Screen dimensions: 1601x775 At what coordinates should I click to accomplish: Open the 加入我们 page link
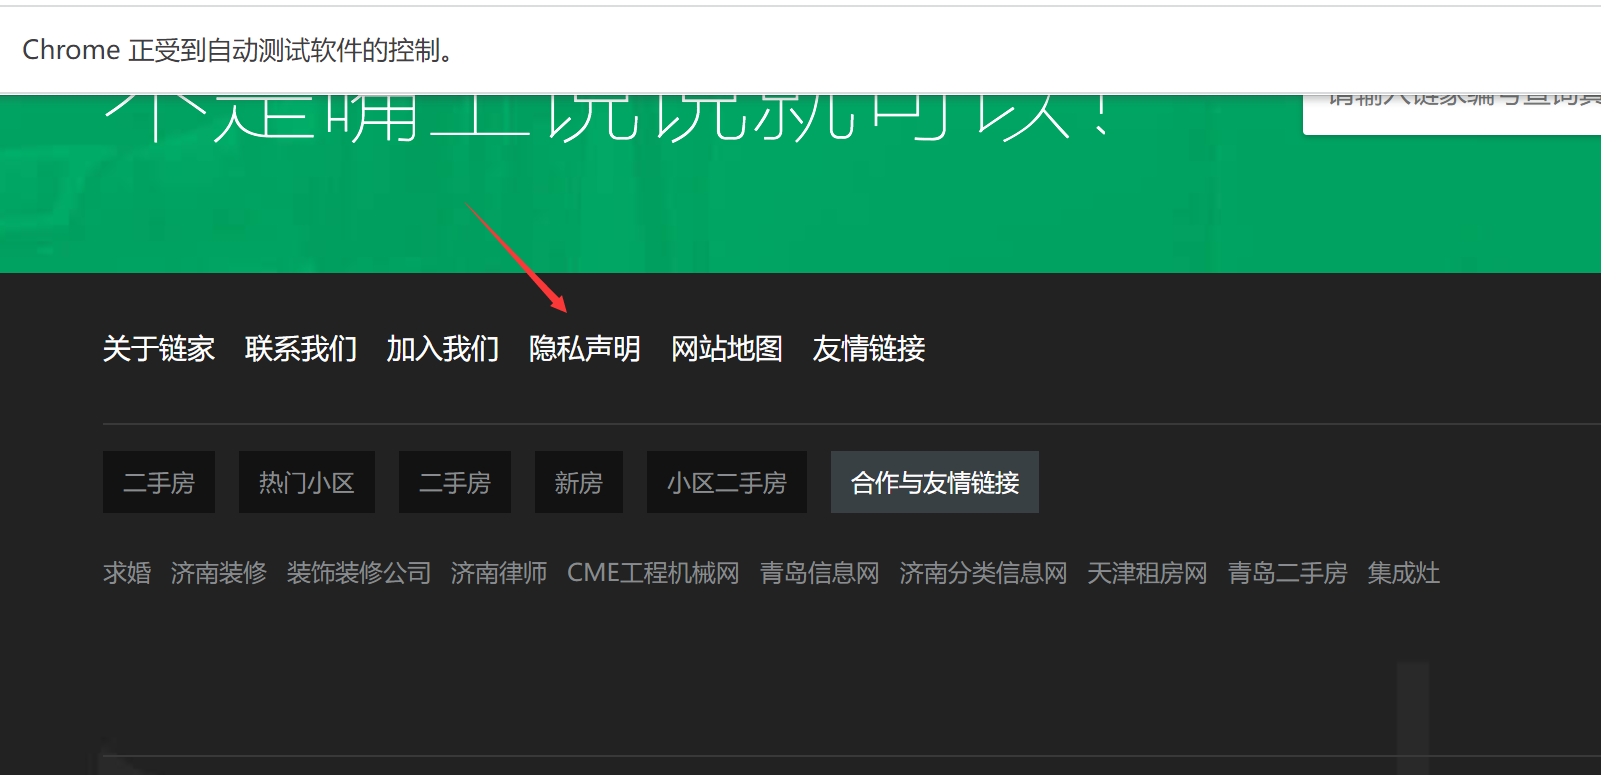443,349
